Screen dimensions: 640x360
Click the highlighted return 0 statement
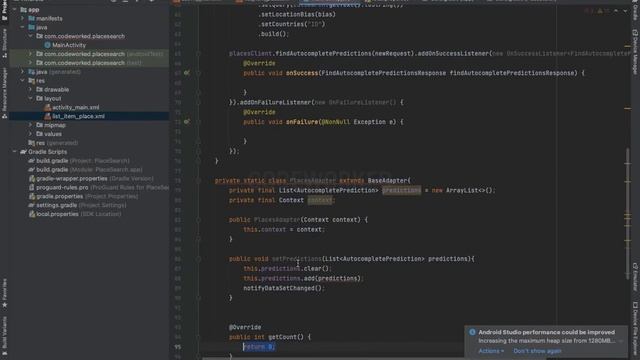[259, 347]
